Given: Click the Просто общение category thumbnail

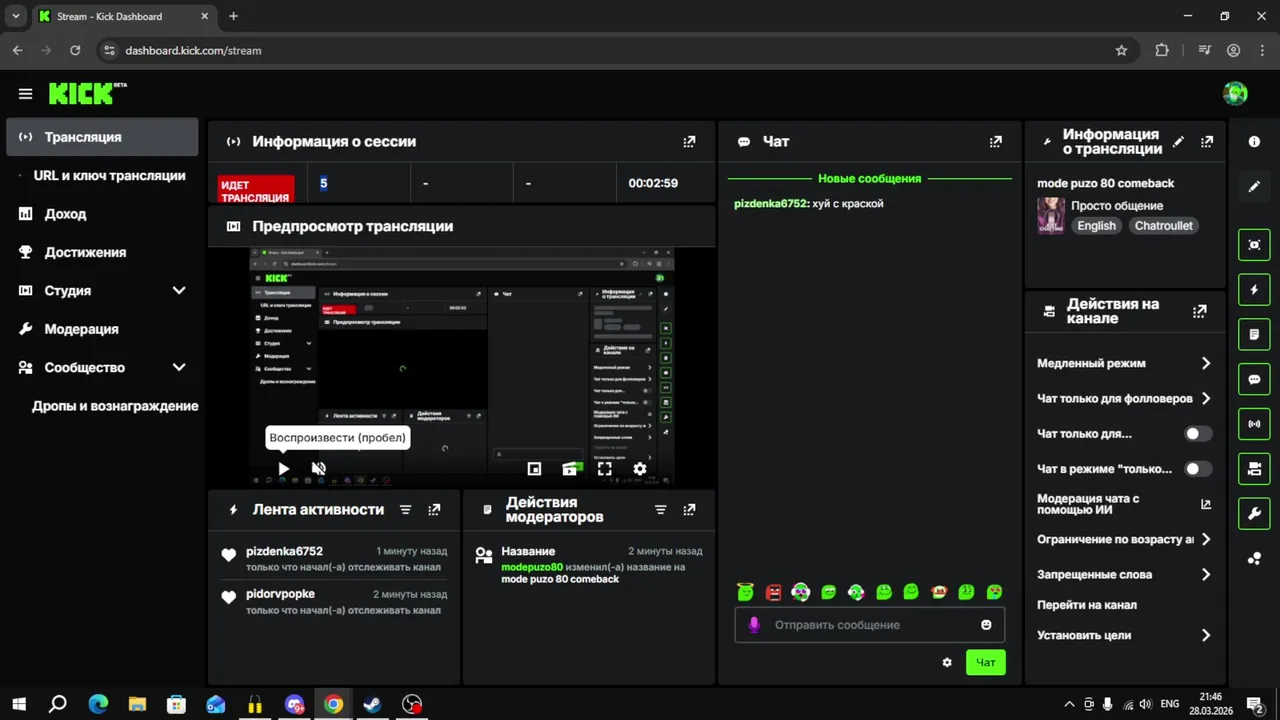Looking at the screenshot, I should coord(1050,215).
